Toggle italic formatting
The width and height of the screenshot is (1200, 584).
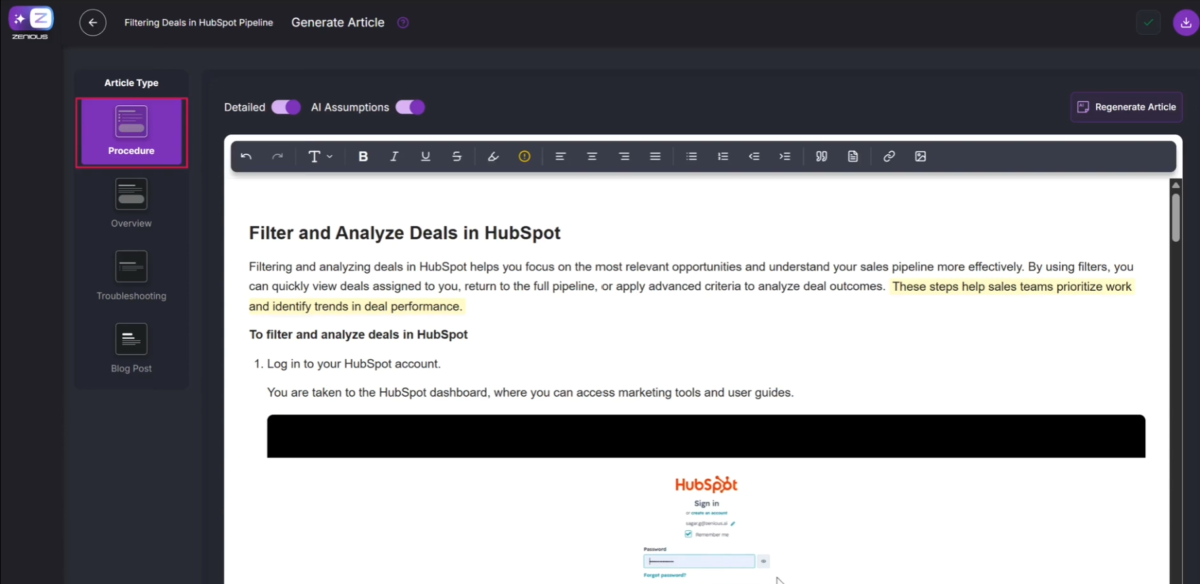click(x=394, y=157)
